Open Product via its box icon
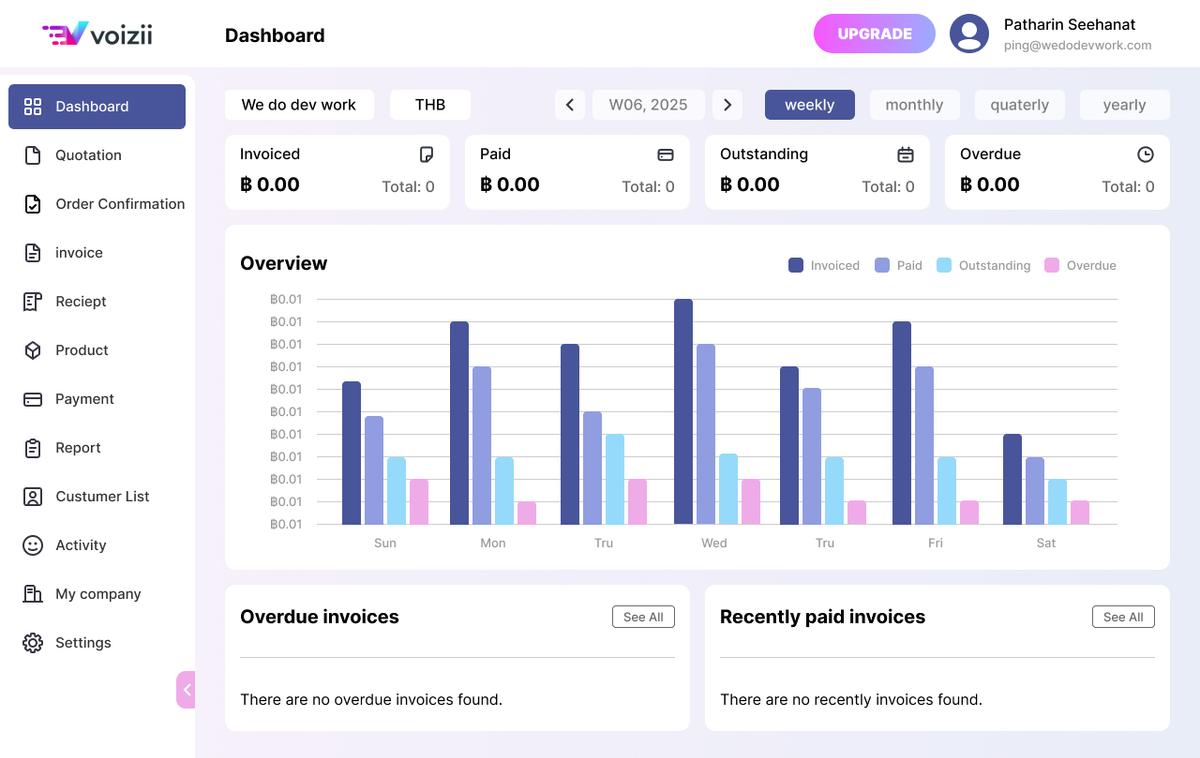 [x=33, y=350]
